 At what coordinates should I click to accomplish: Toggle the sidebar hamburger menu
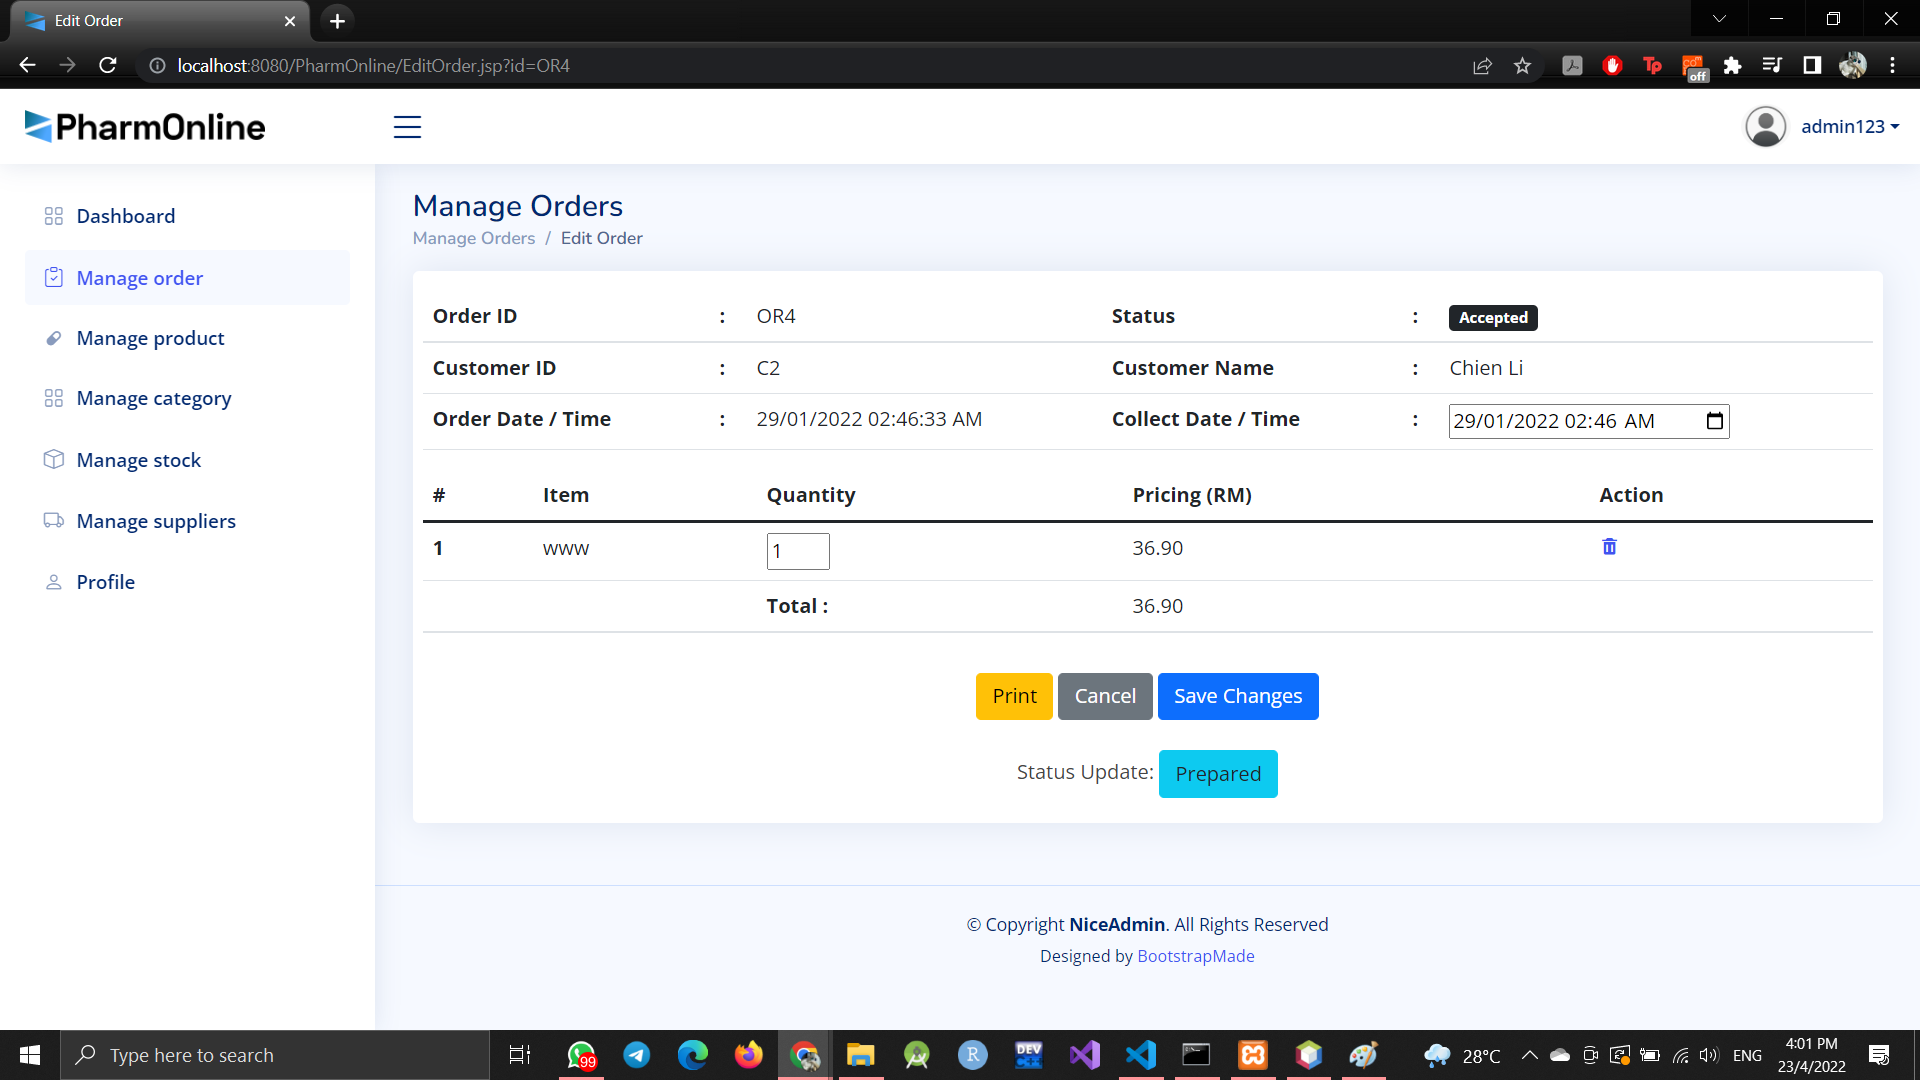point(407,127)
